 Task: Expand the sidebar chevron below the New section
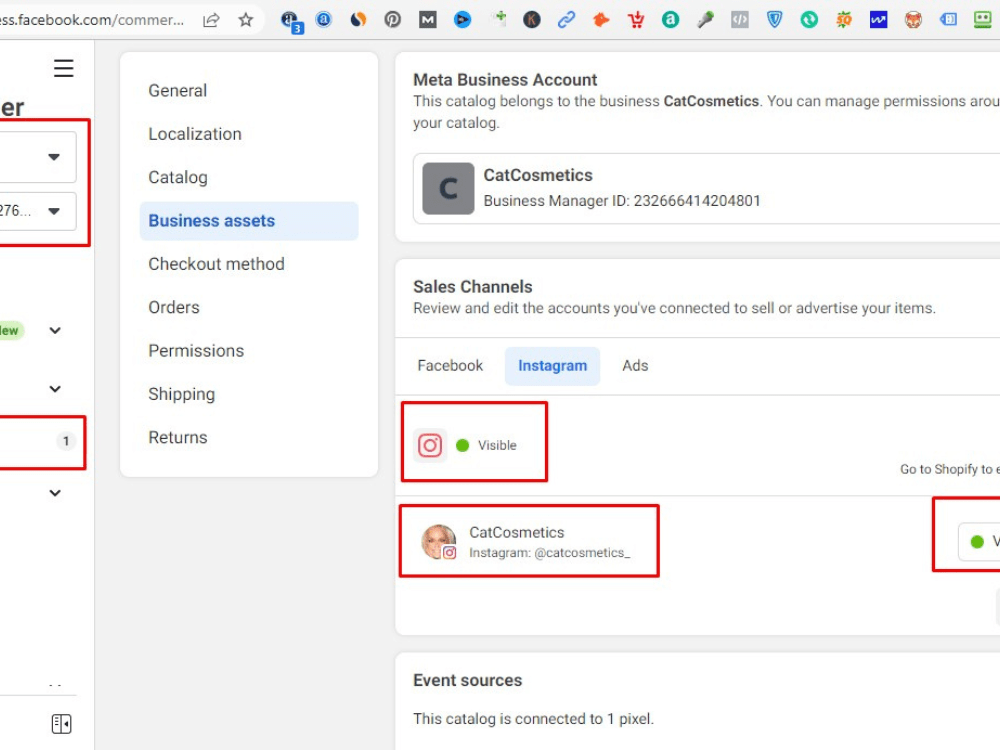coord(55,388)
